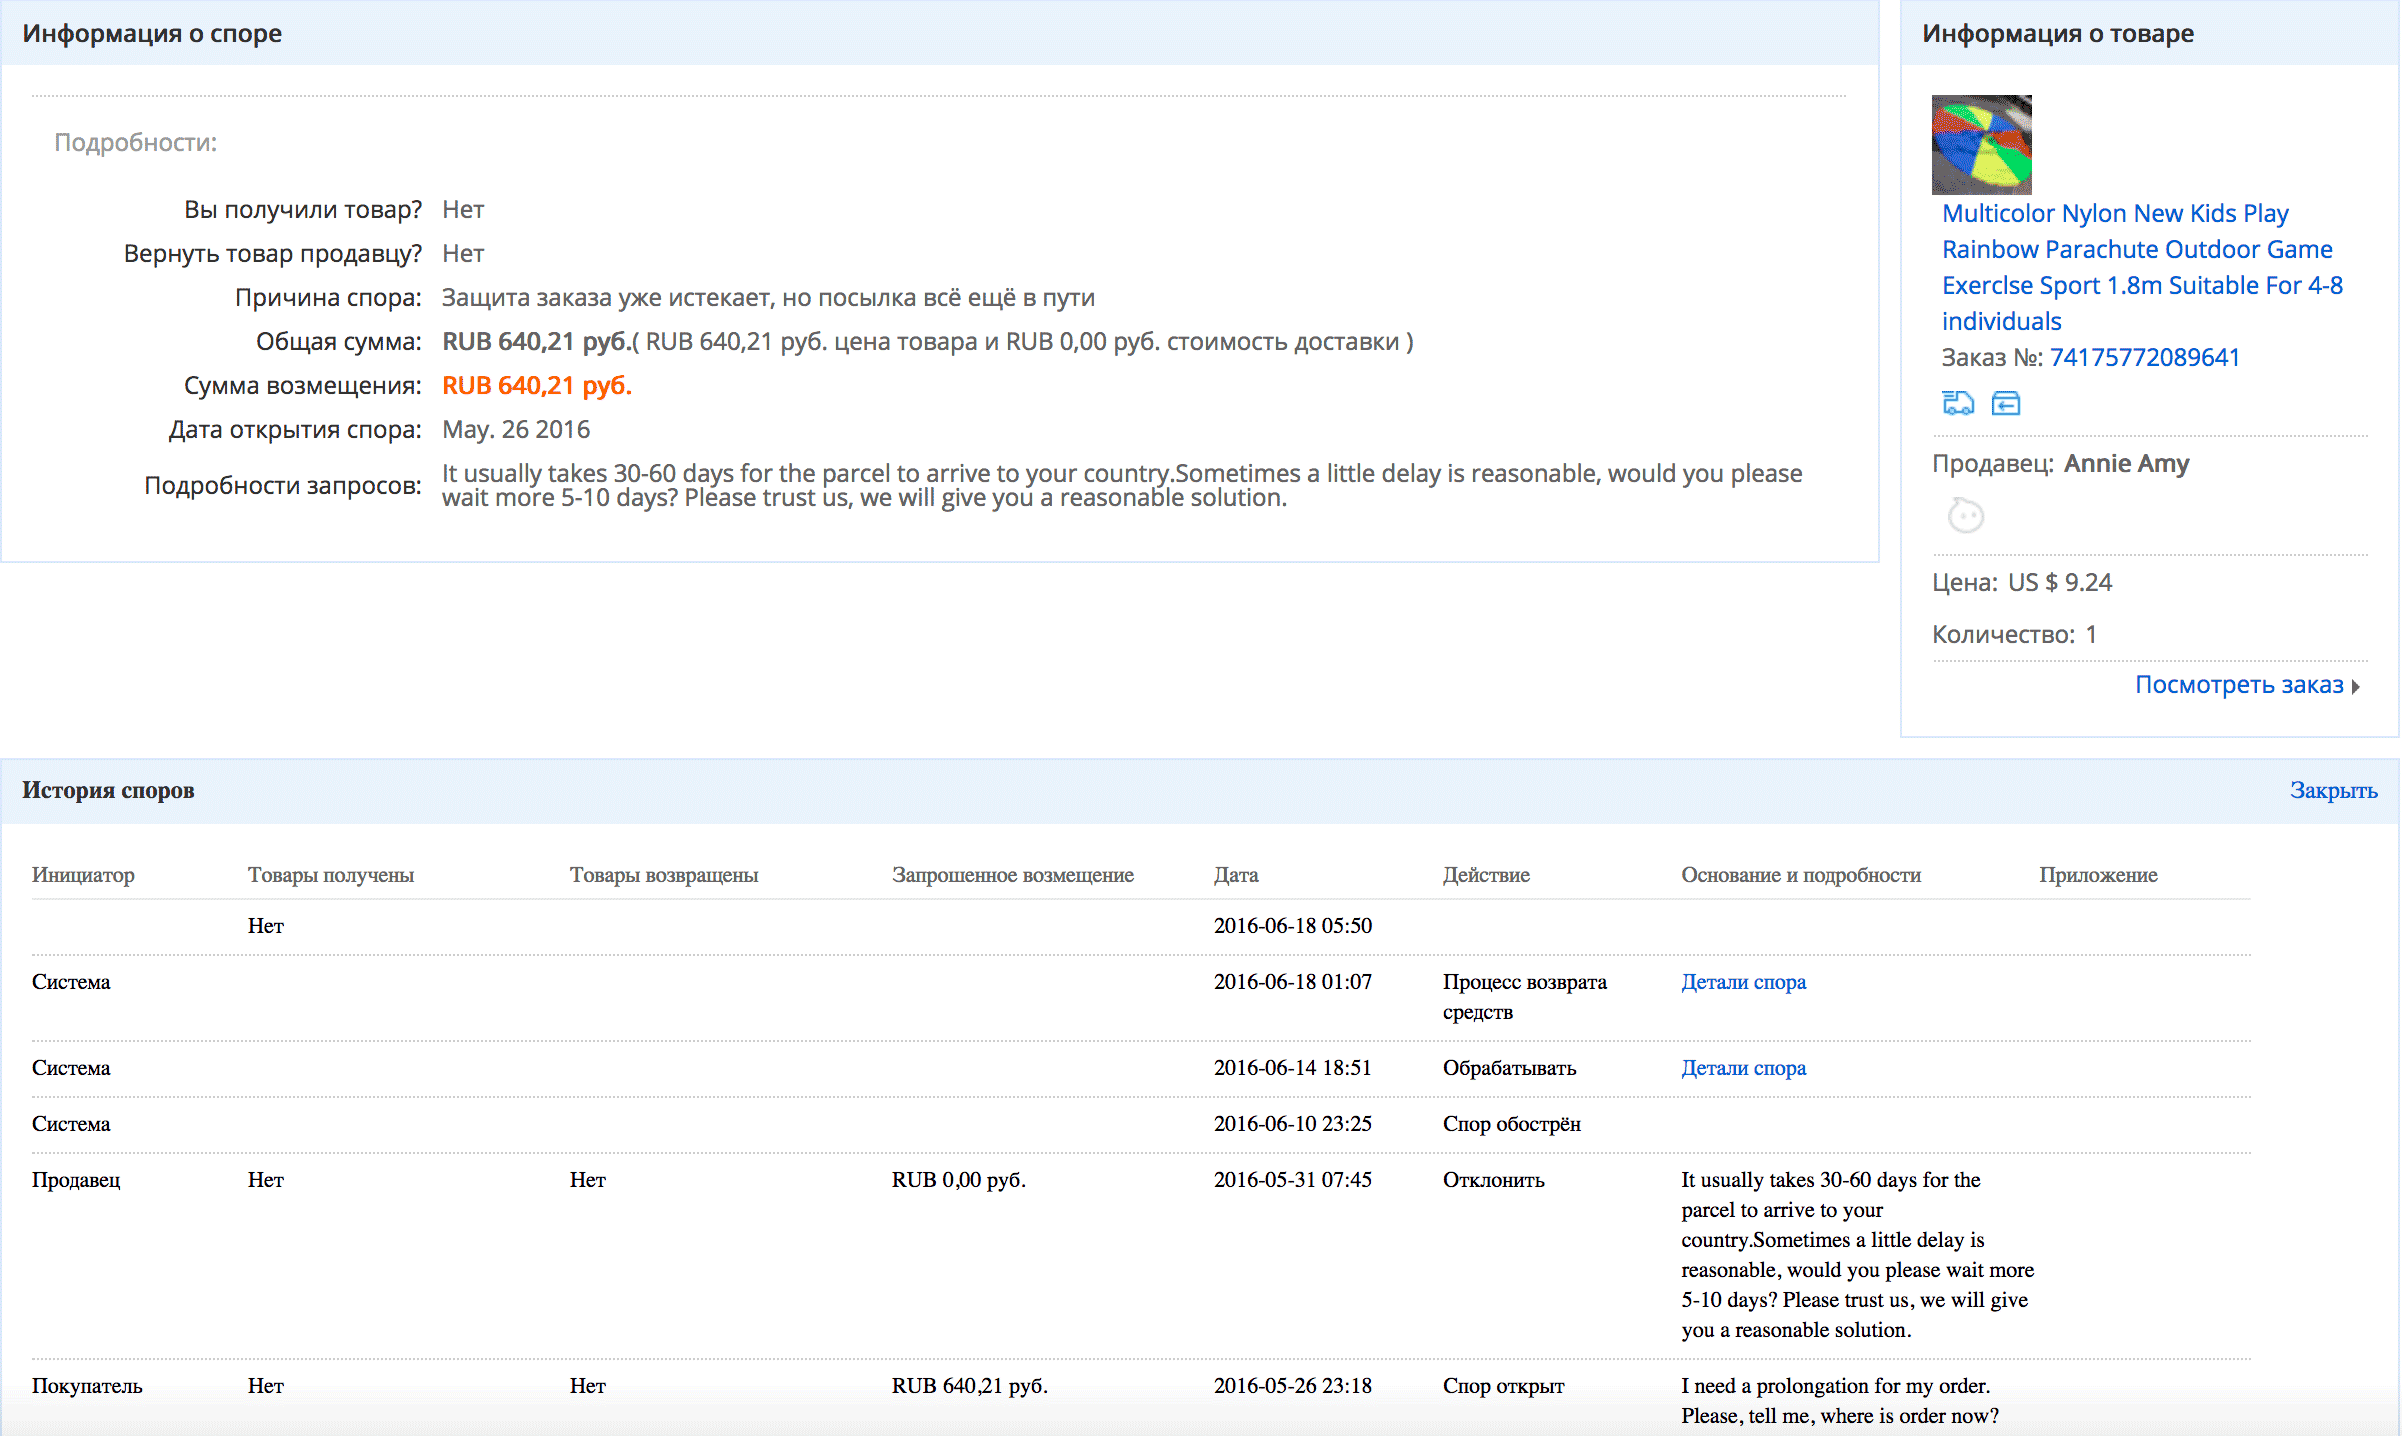Select the seller name Annie Amy
Image resolution: width=2402 pixels, height=1436 pixels.
[2127, 463]
